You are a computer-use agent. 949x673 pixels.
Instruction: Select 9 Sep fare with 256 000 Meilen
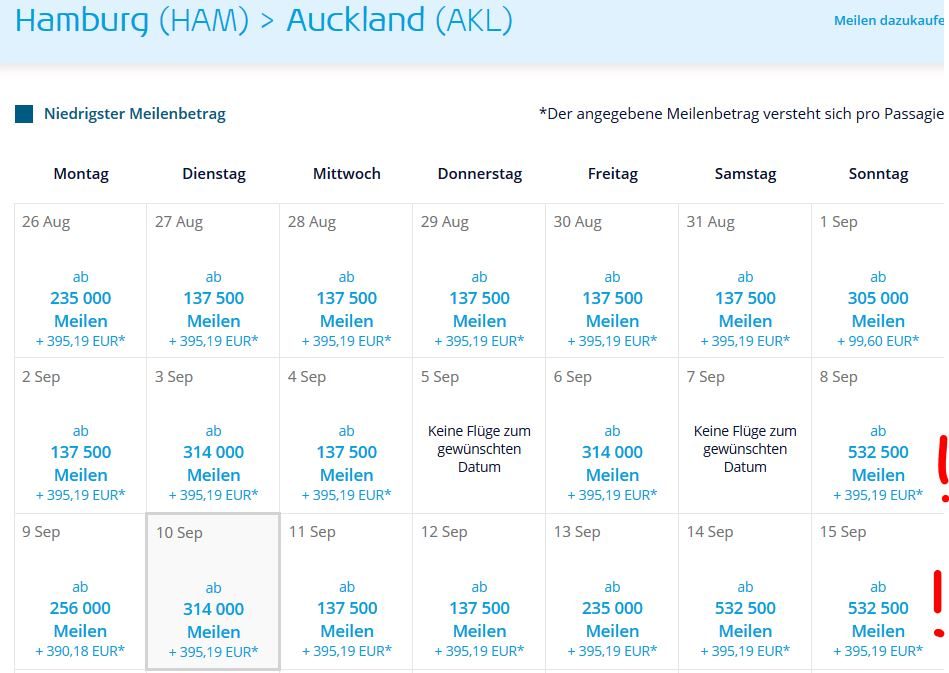[80, 591]
